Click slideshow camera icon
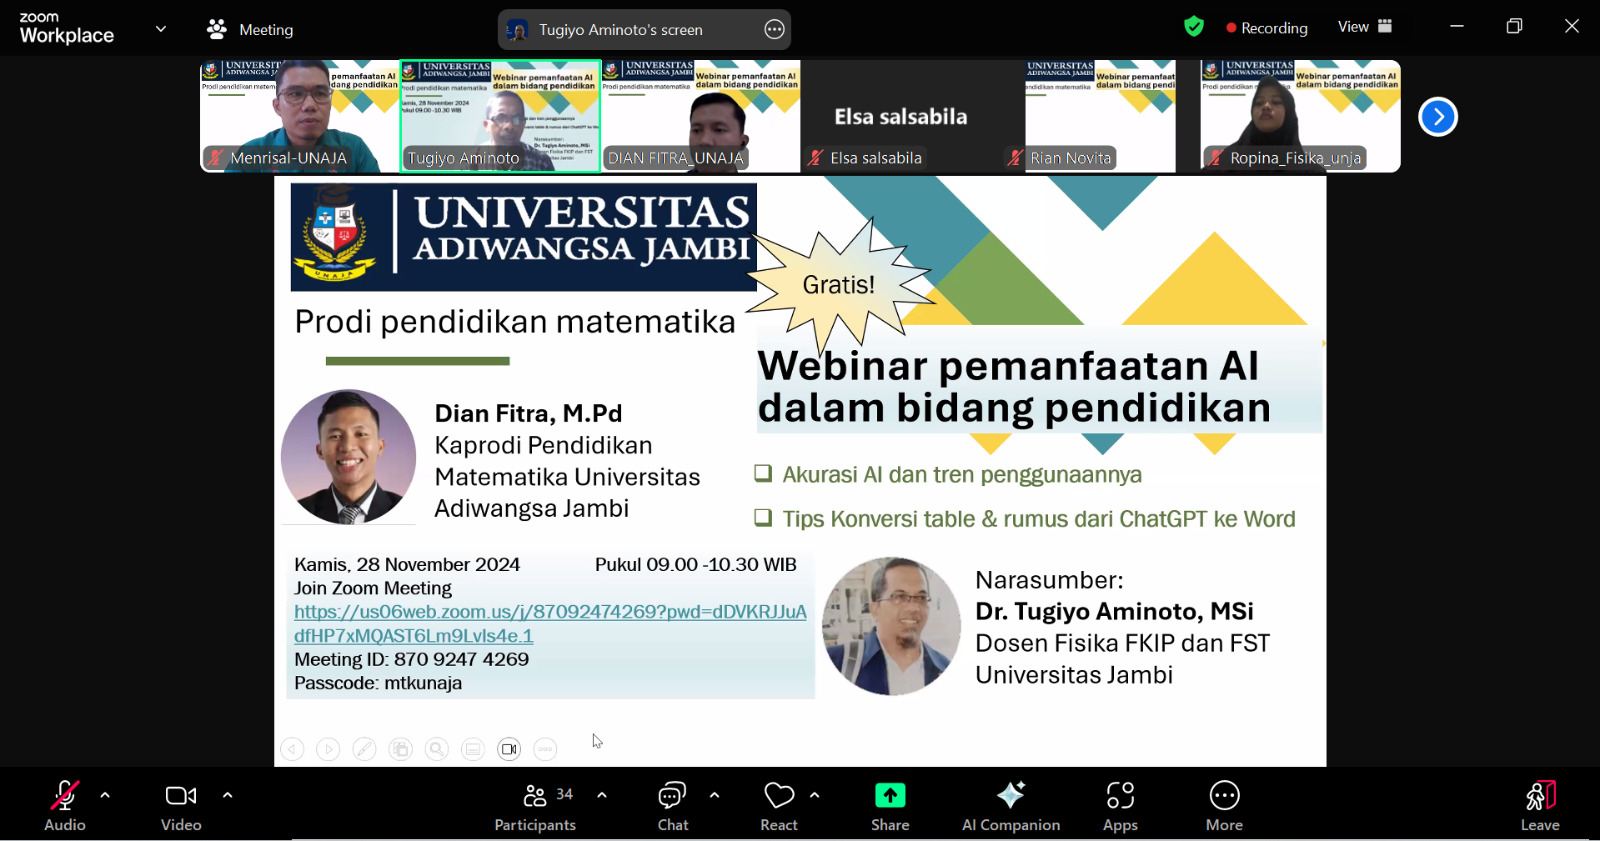The image size is (1600, 841). (x=509, y=749)
